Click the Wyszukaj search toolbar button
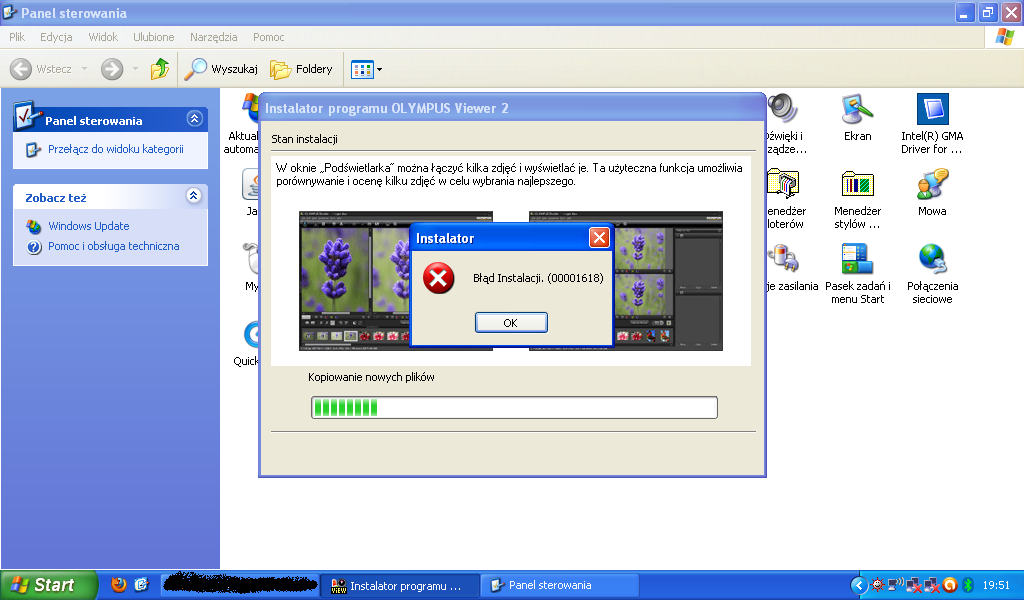Viewport: 1024px width, 600px height. click(x=221, y=69)
